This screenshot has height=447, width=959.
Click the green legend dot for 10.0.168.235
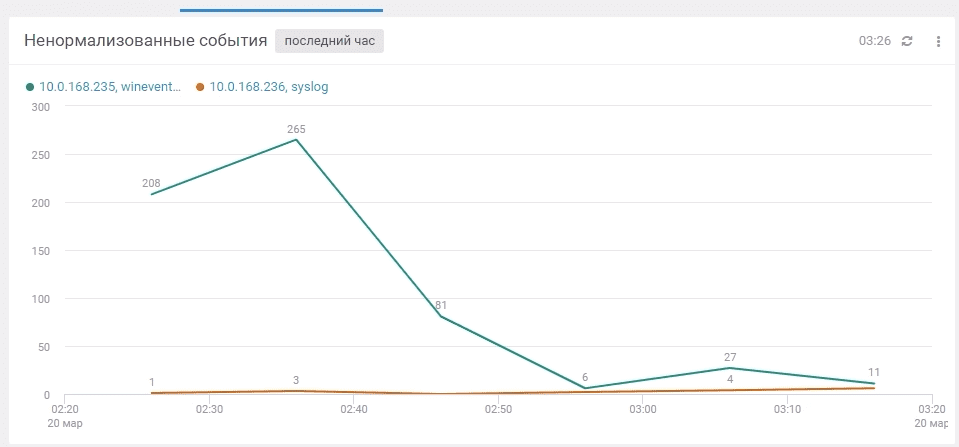tap(31, 87)
